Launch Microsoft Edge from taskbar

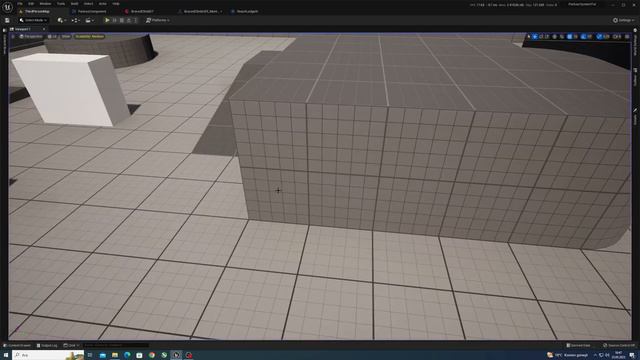pos(127,355)
